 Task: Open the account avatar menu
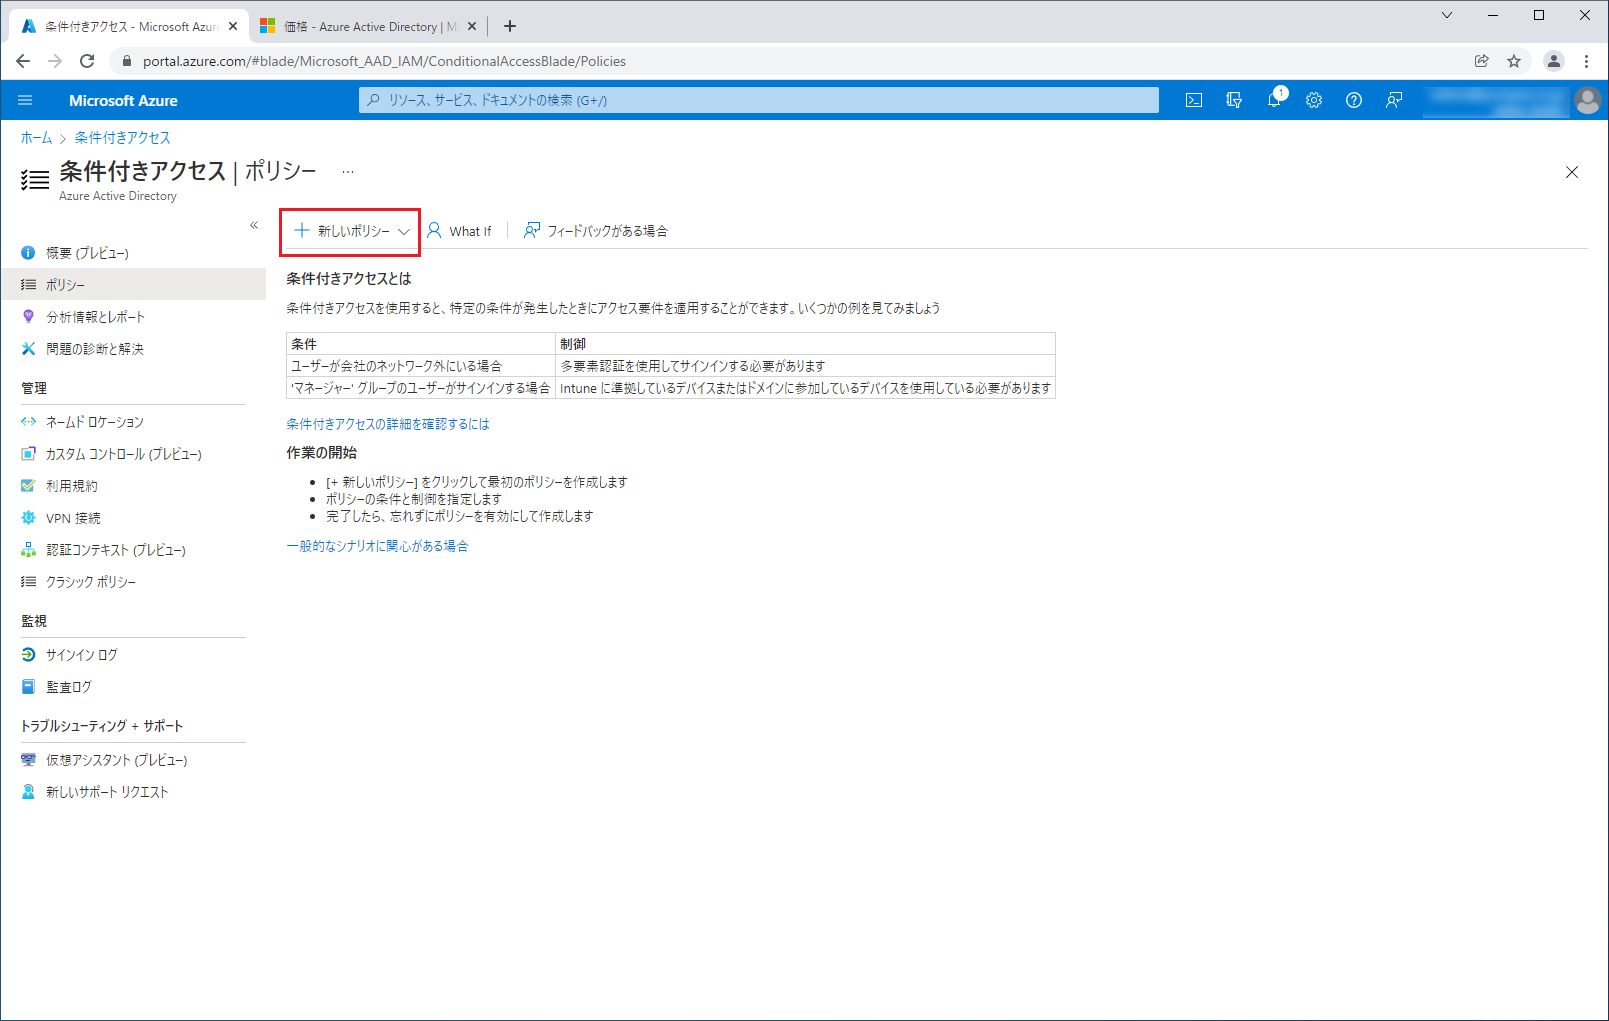coord(1587,100)
